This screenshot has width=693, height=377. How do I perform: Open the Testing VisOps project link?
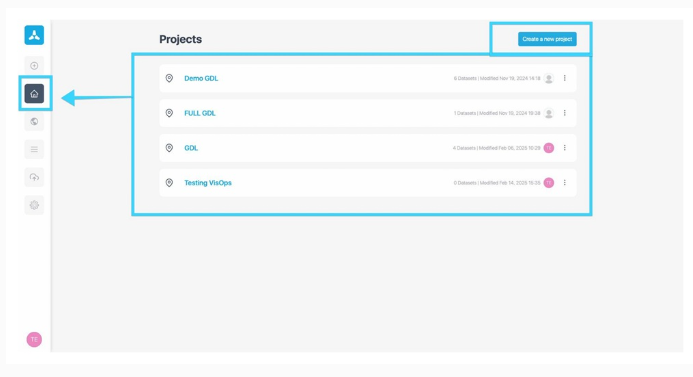[208, 183]
